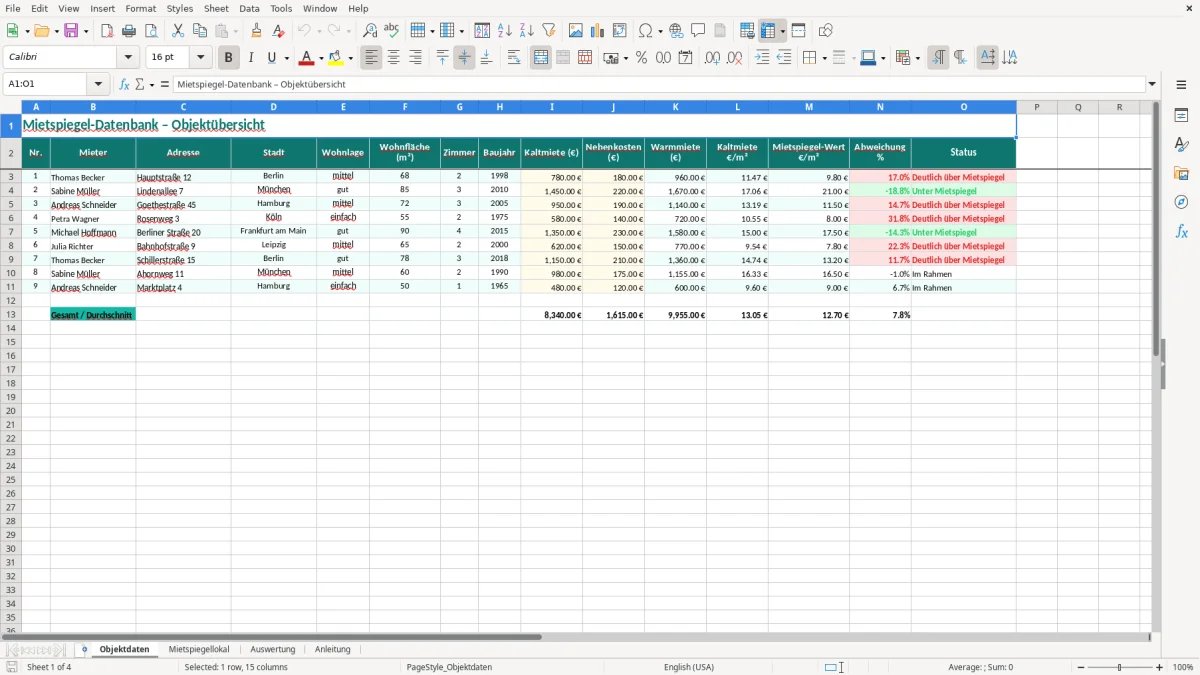Click zoom out minus button

[1080, 667]
